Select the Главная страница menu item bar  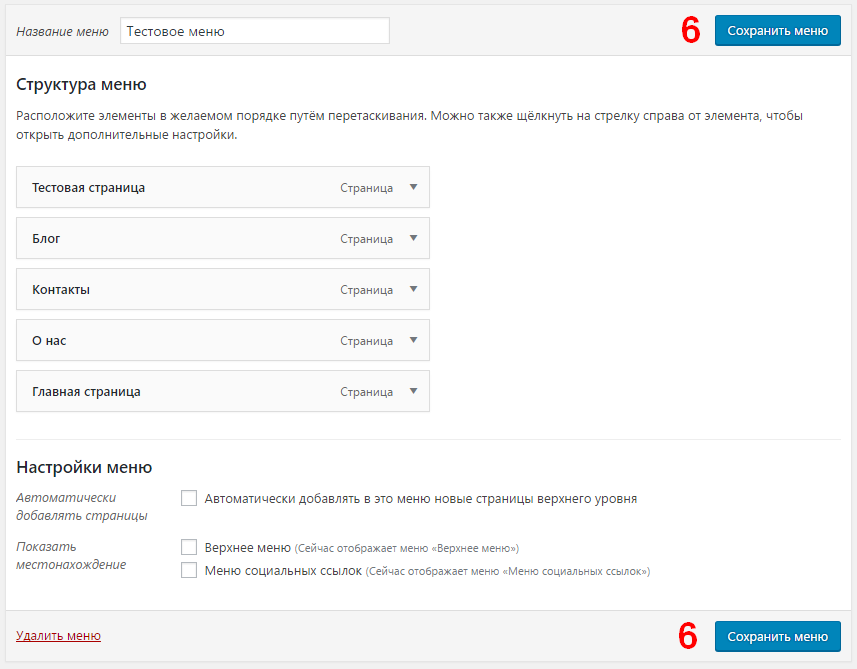(223, 391)
